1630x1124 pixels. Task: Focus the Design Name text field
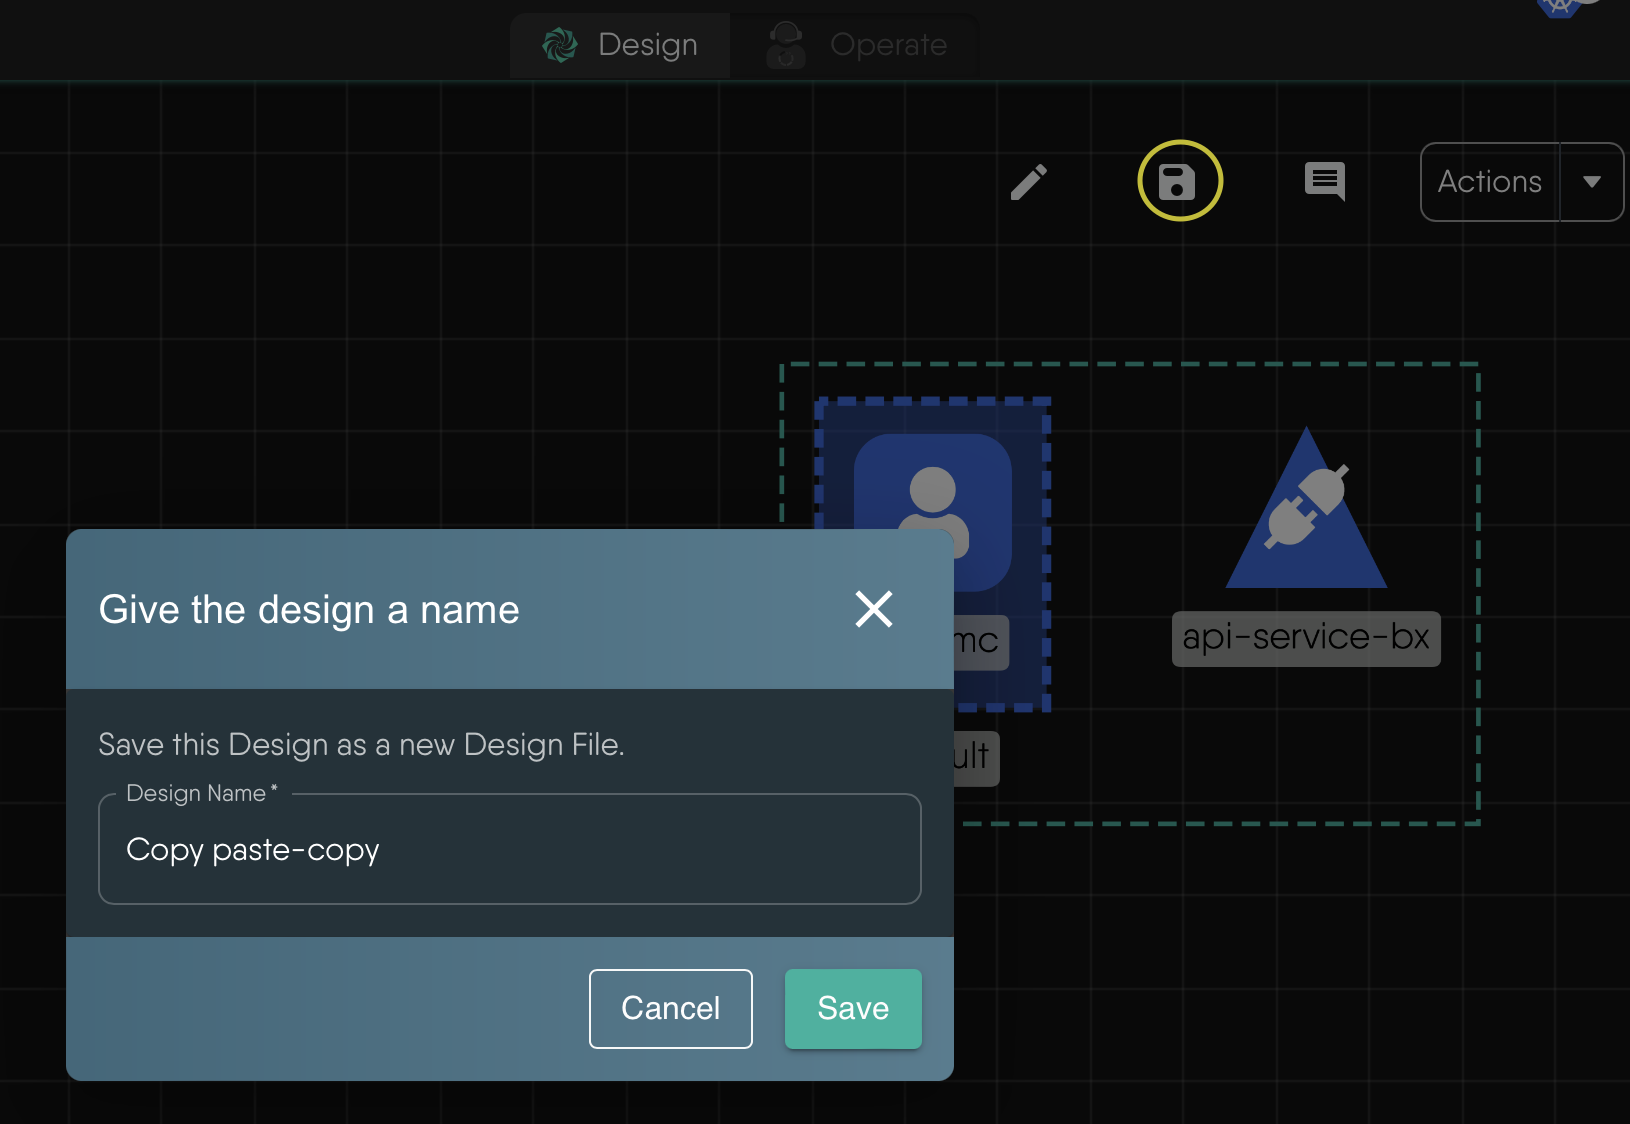pos(509,850)
